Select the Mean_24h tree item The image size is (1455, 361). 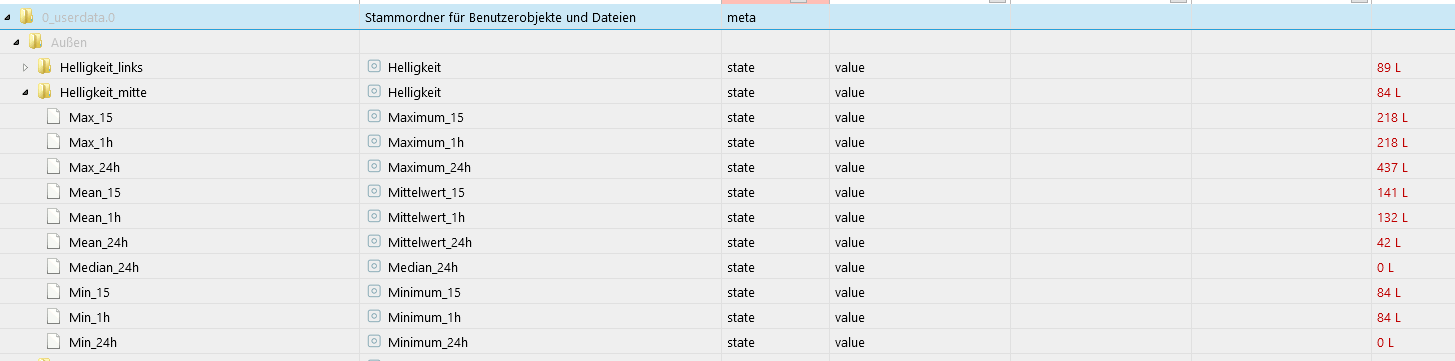click(98, 242)
